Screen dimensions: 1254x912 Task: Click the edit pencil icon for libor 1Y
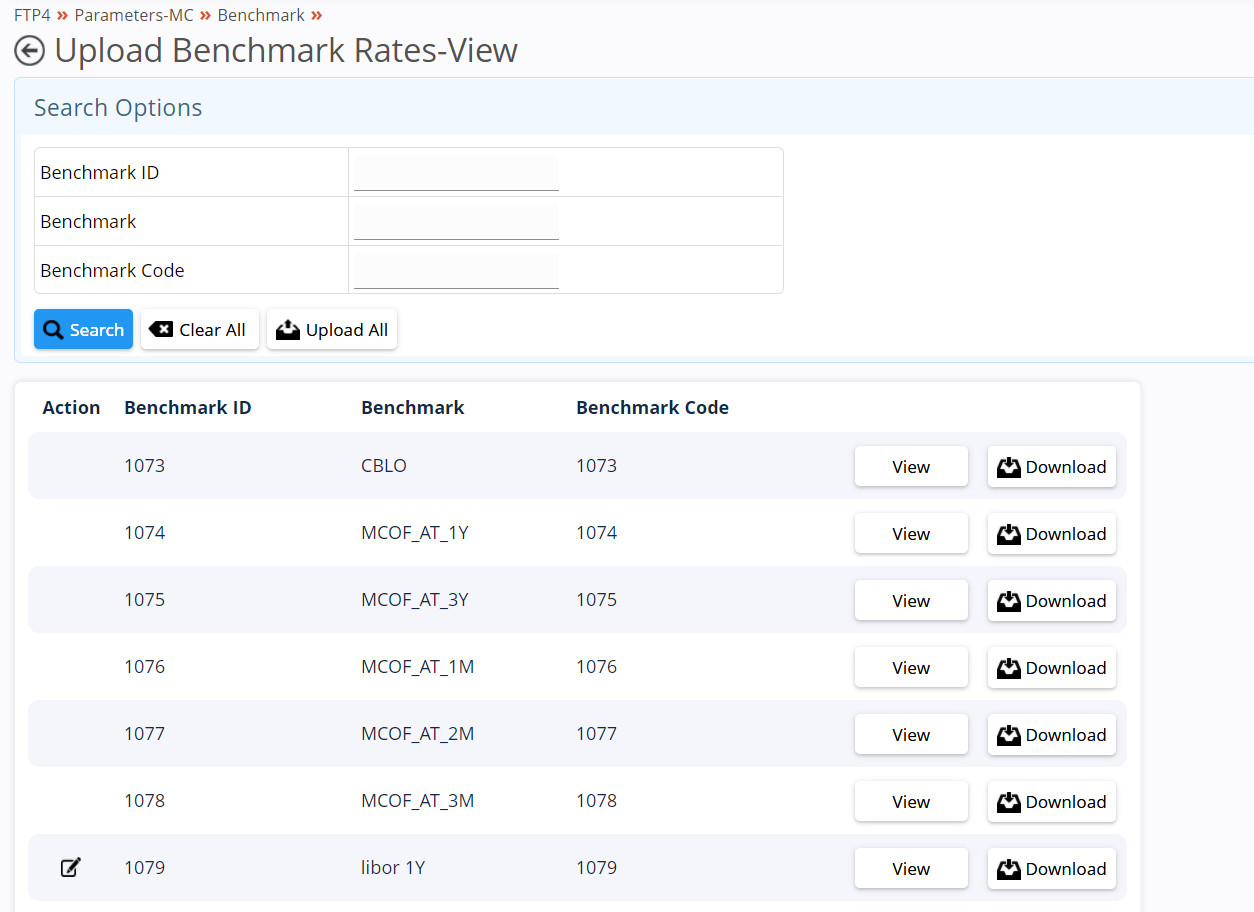[x=70, y=867]
